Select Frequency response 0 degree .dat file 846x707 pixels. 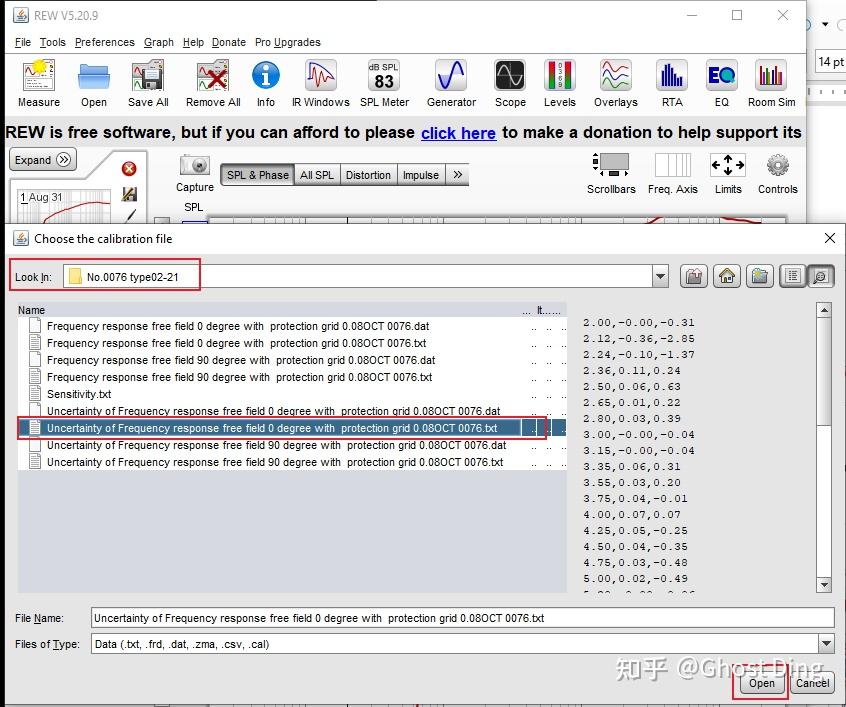click(292, 326)
